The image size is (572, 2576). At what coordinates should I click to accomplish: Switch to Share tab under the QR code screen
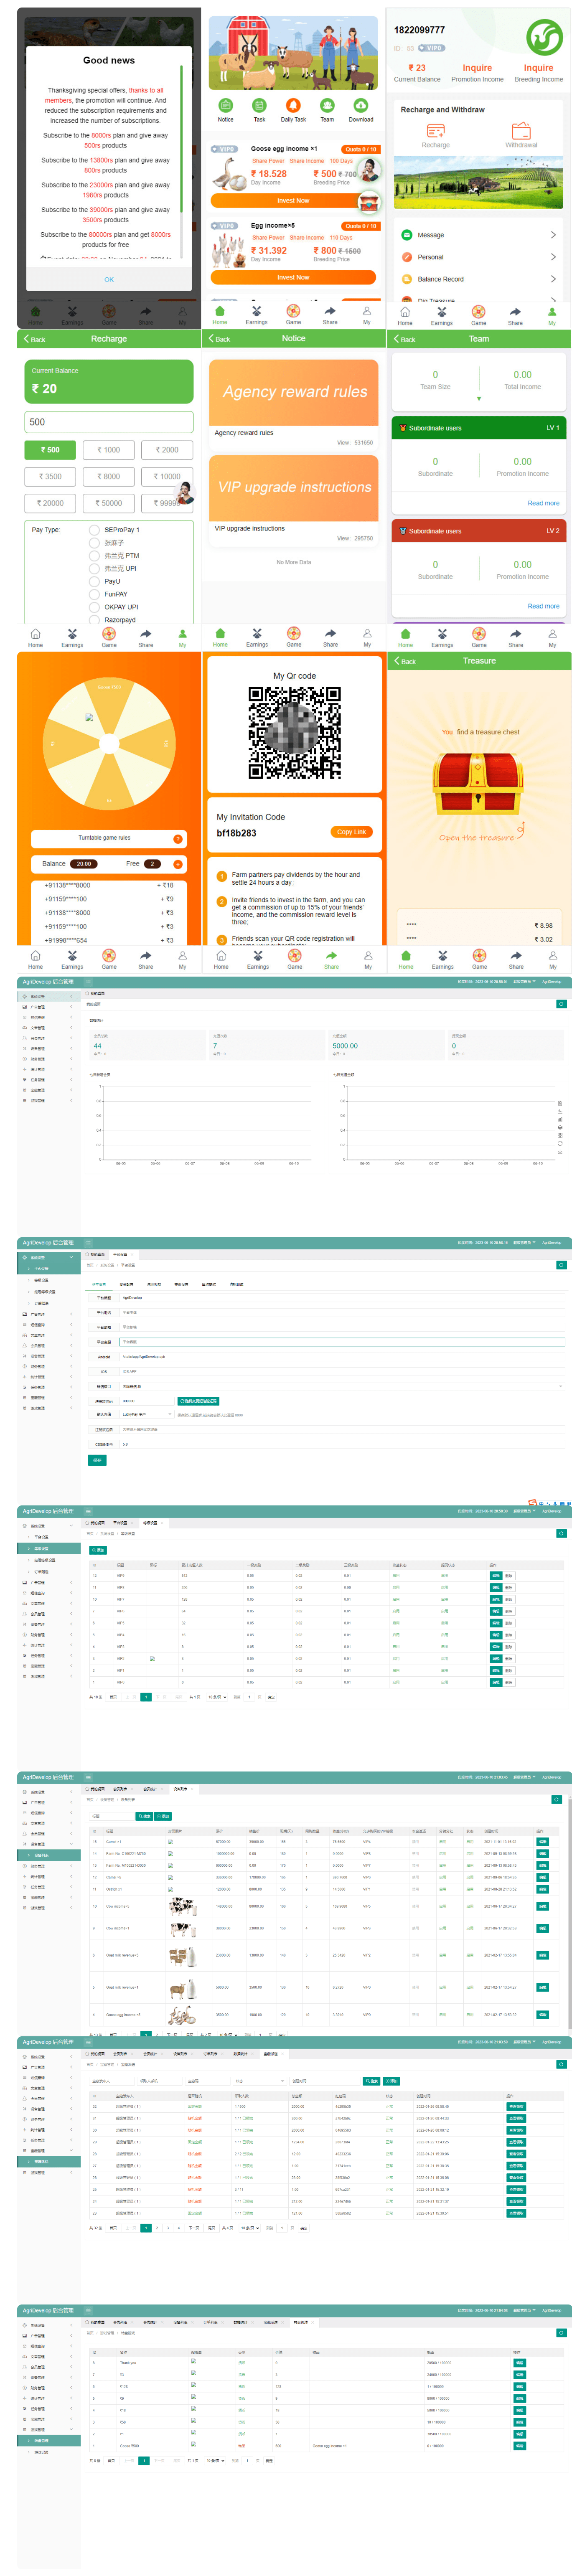click(x=331, y=959)
